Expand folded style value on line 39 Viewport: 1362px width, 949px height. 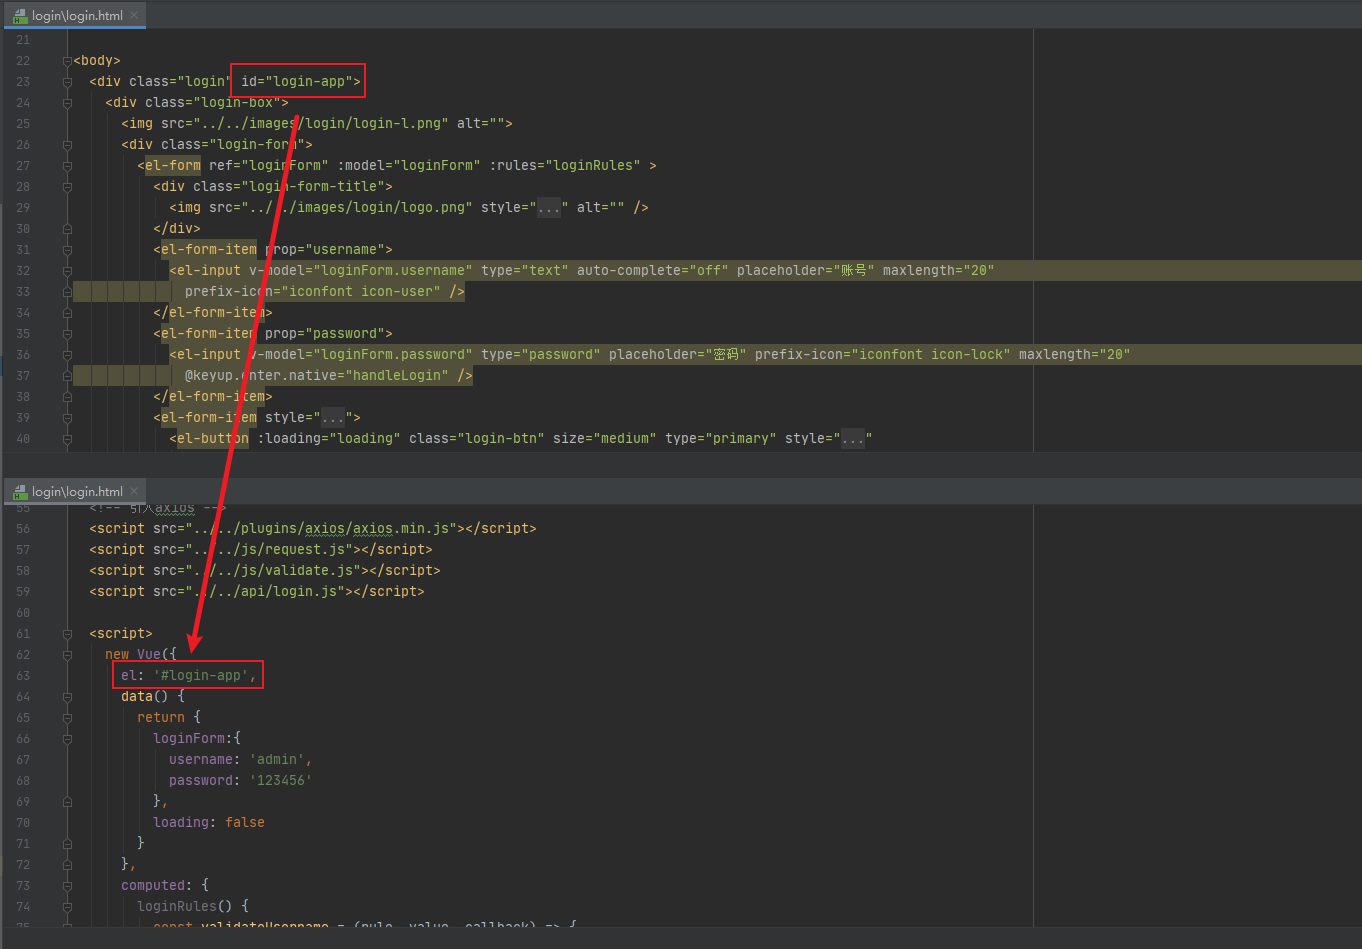point(333,418)
